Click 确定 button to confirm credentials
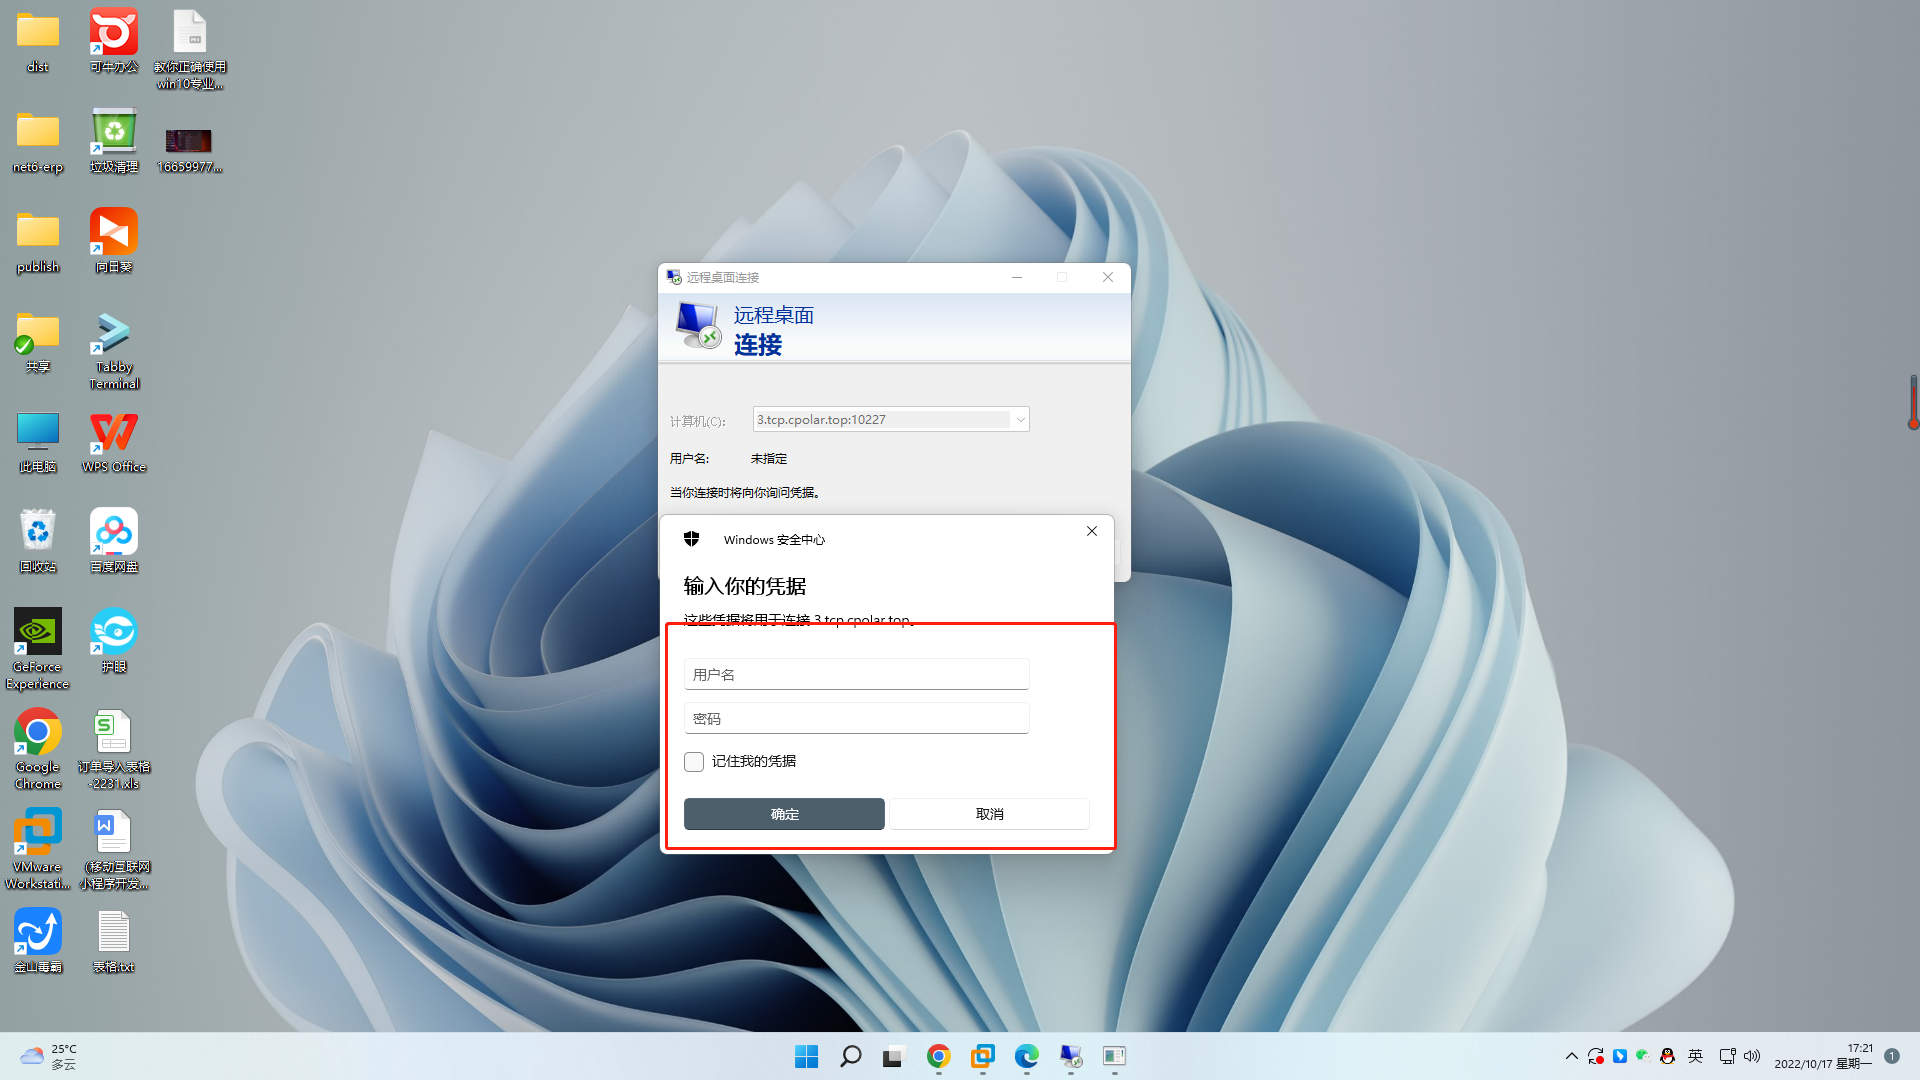Image resolution: width=1920 pixels, height=1080 pixels. (x=785, y=814)
